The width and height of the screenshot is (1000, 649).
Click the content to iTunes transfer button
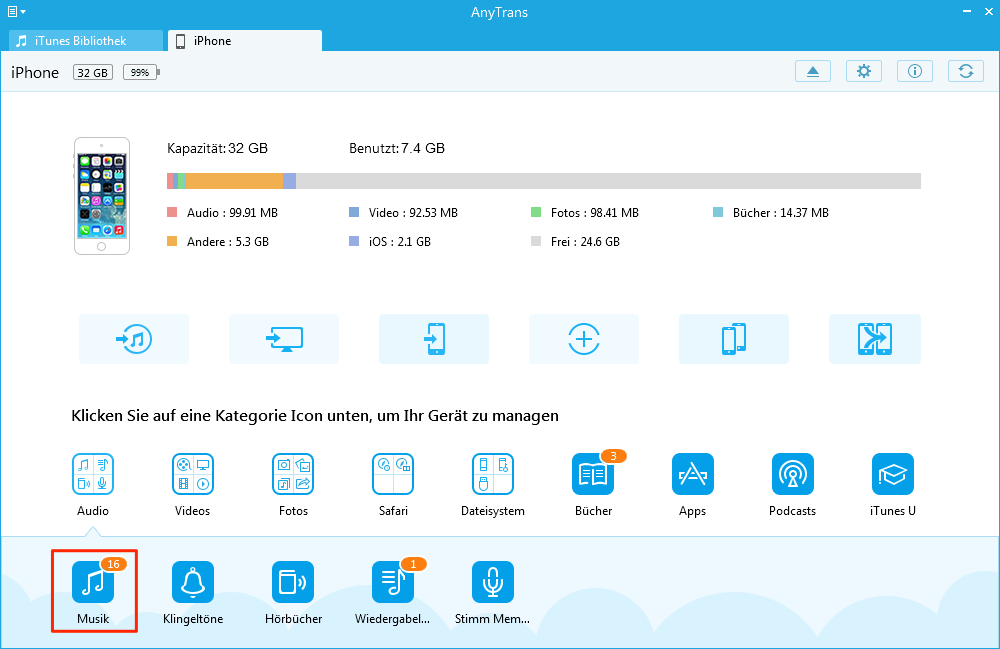134,339
